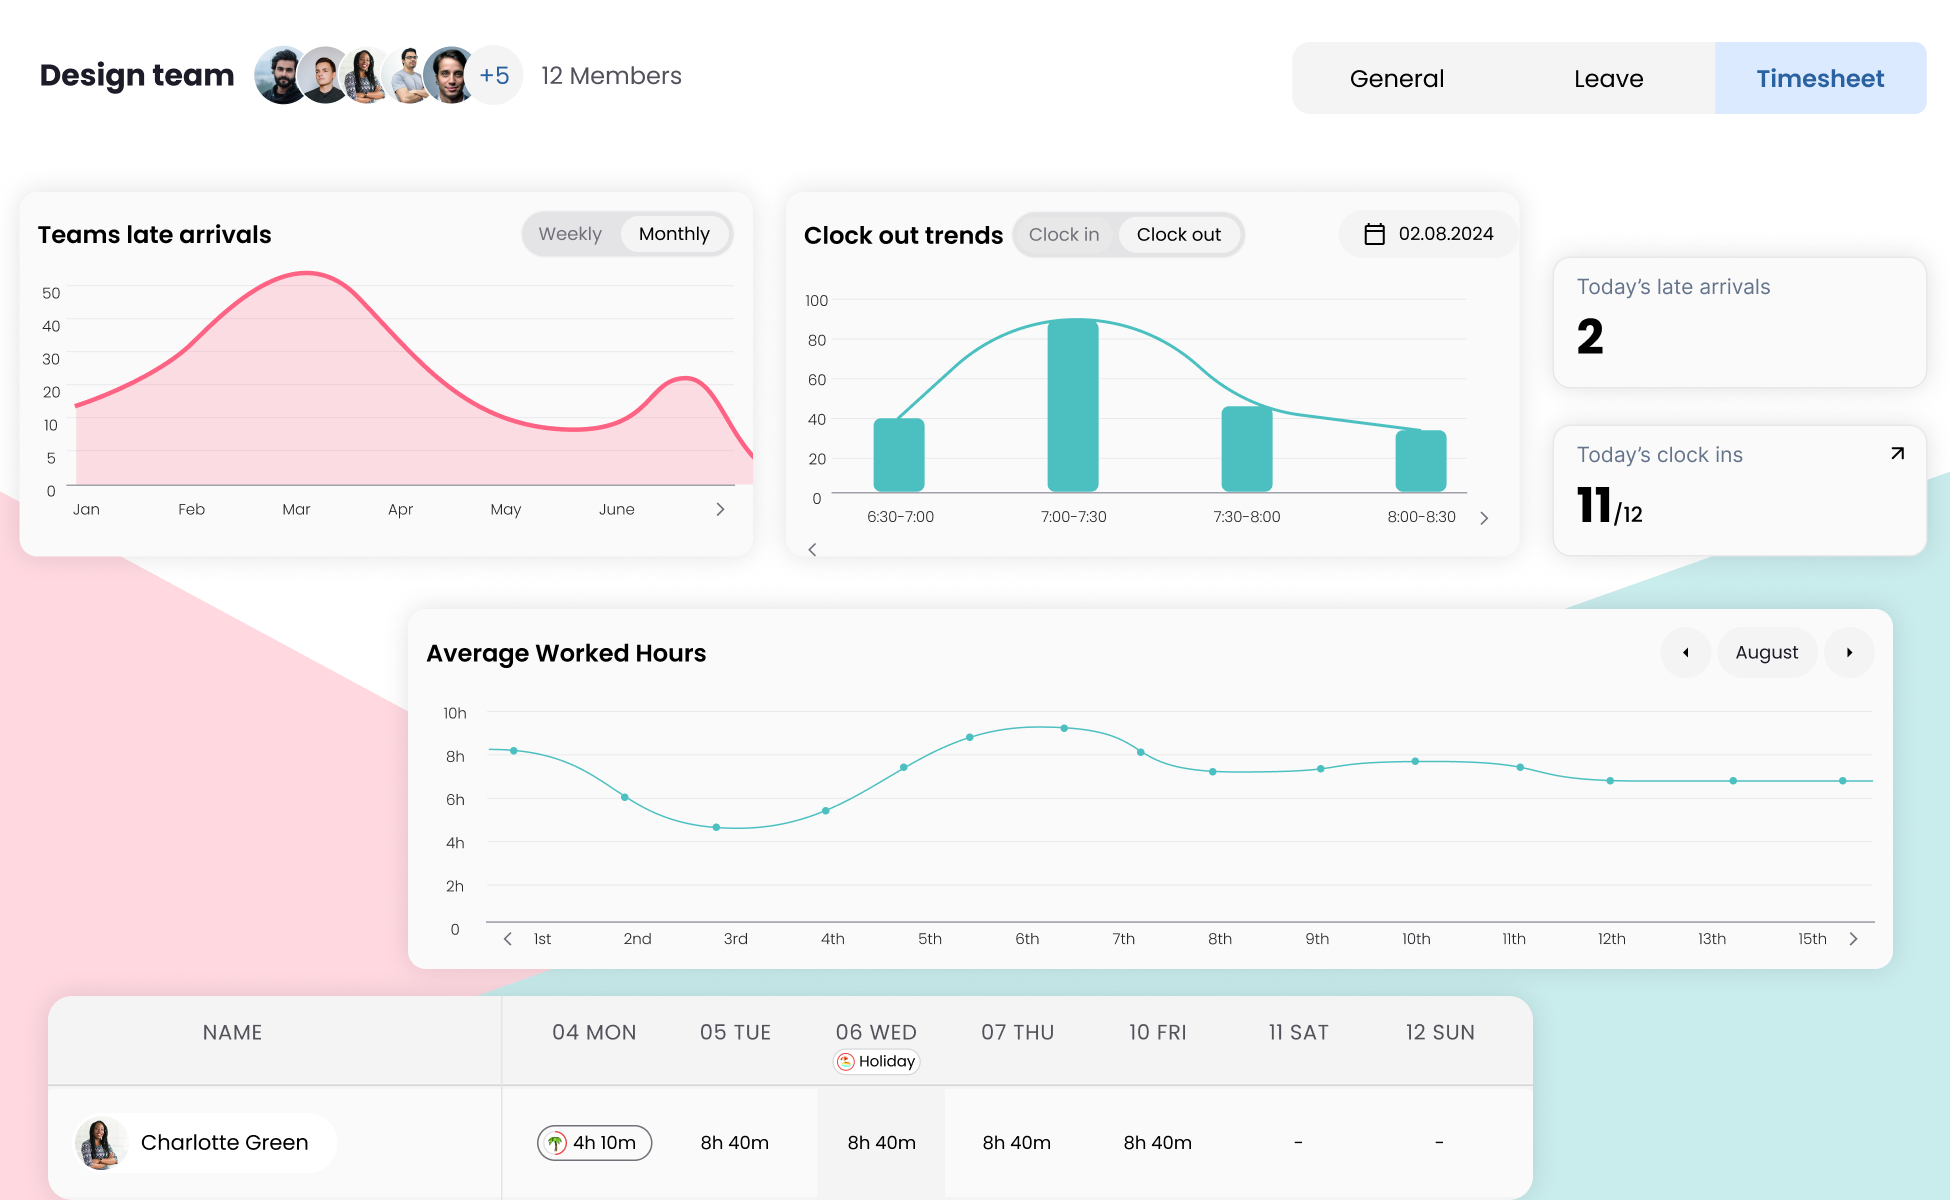Open the Leave tab
The height and width of the screenshot is (1200, 1950).
(x=1607, y=78)
